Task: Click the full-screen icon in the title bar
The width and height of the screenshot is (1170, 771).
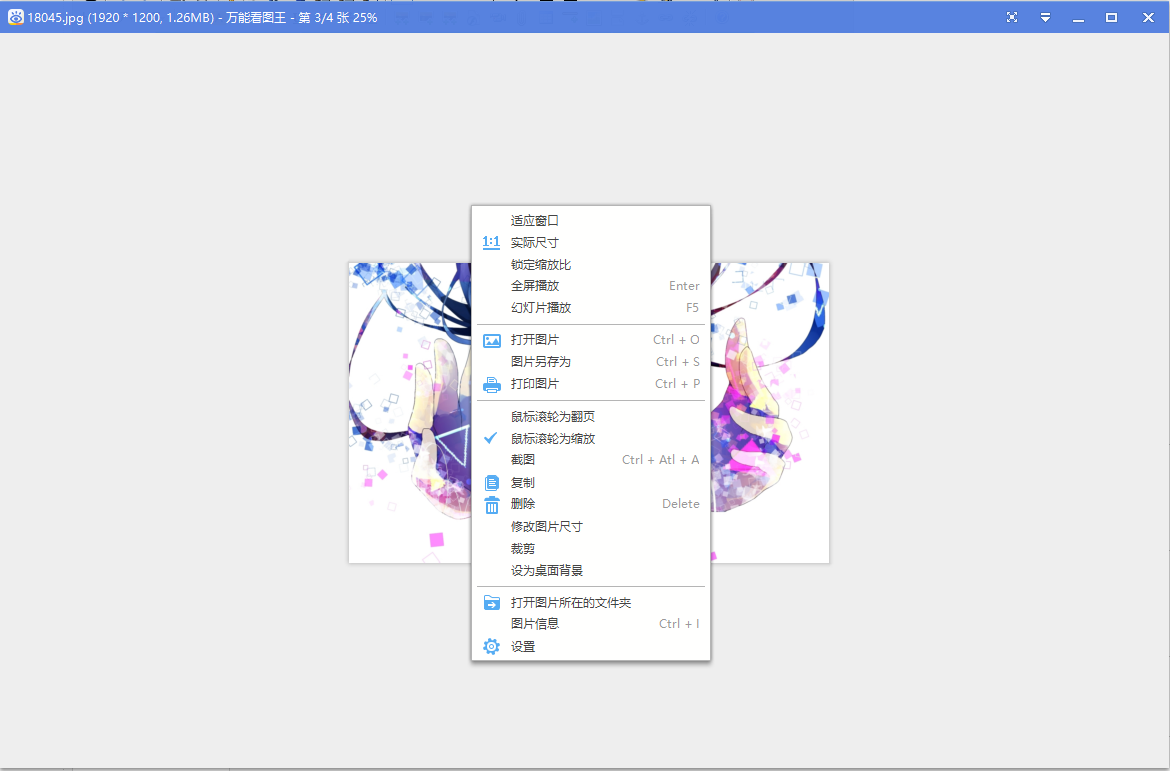Action: (x=1012, y=17)
